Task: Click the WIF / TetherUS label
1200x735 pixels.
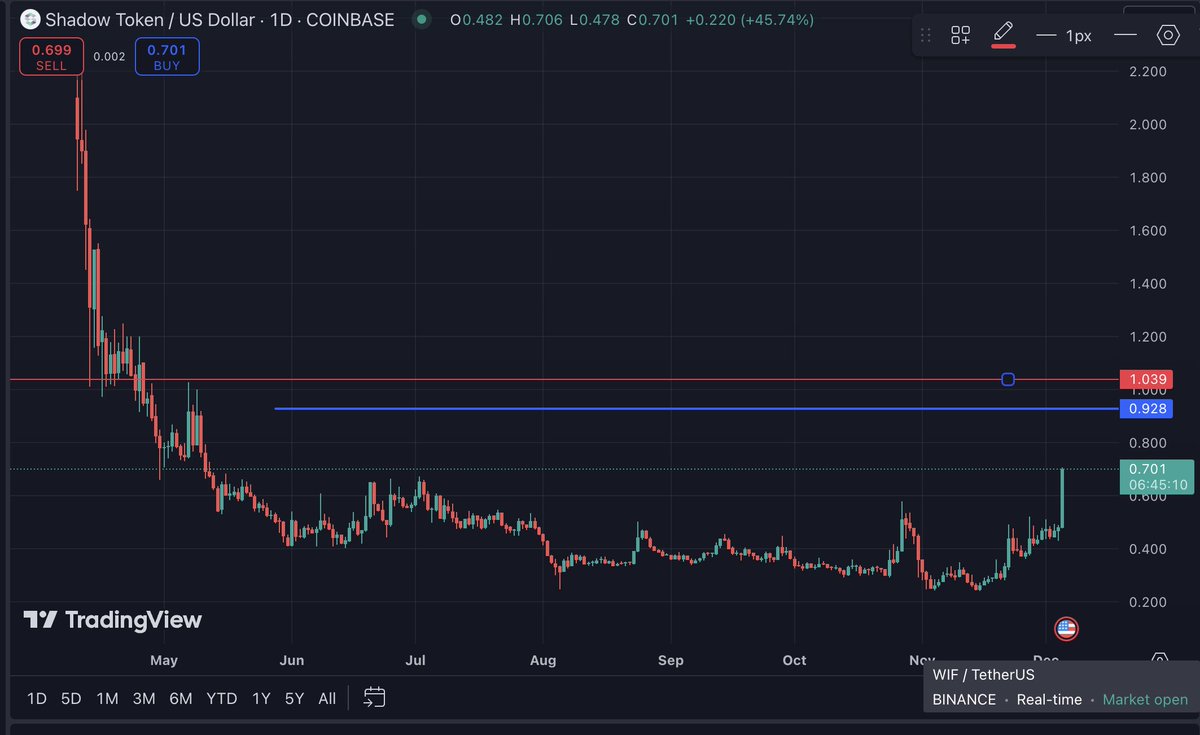Action: pos(984,675)
